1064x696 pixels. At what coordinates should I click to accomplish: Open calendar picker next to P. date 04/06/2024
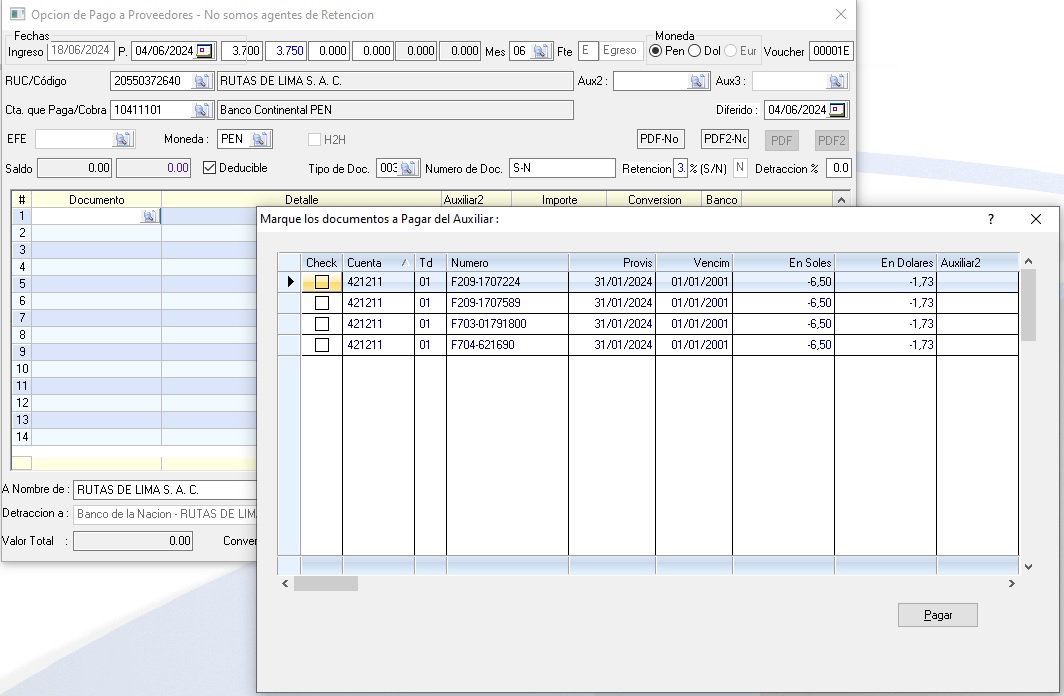(x=204, y=51)
